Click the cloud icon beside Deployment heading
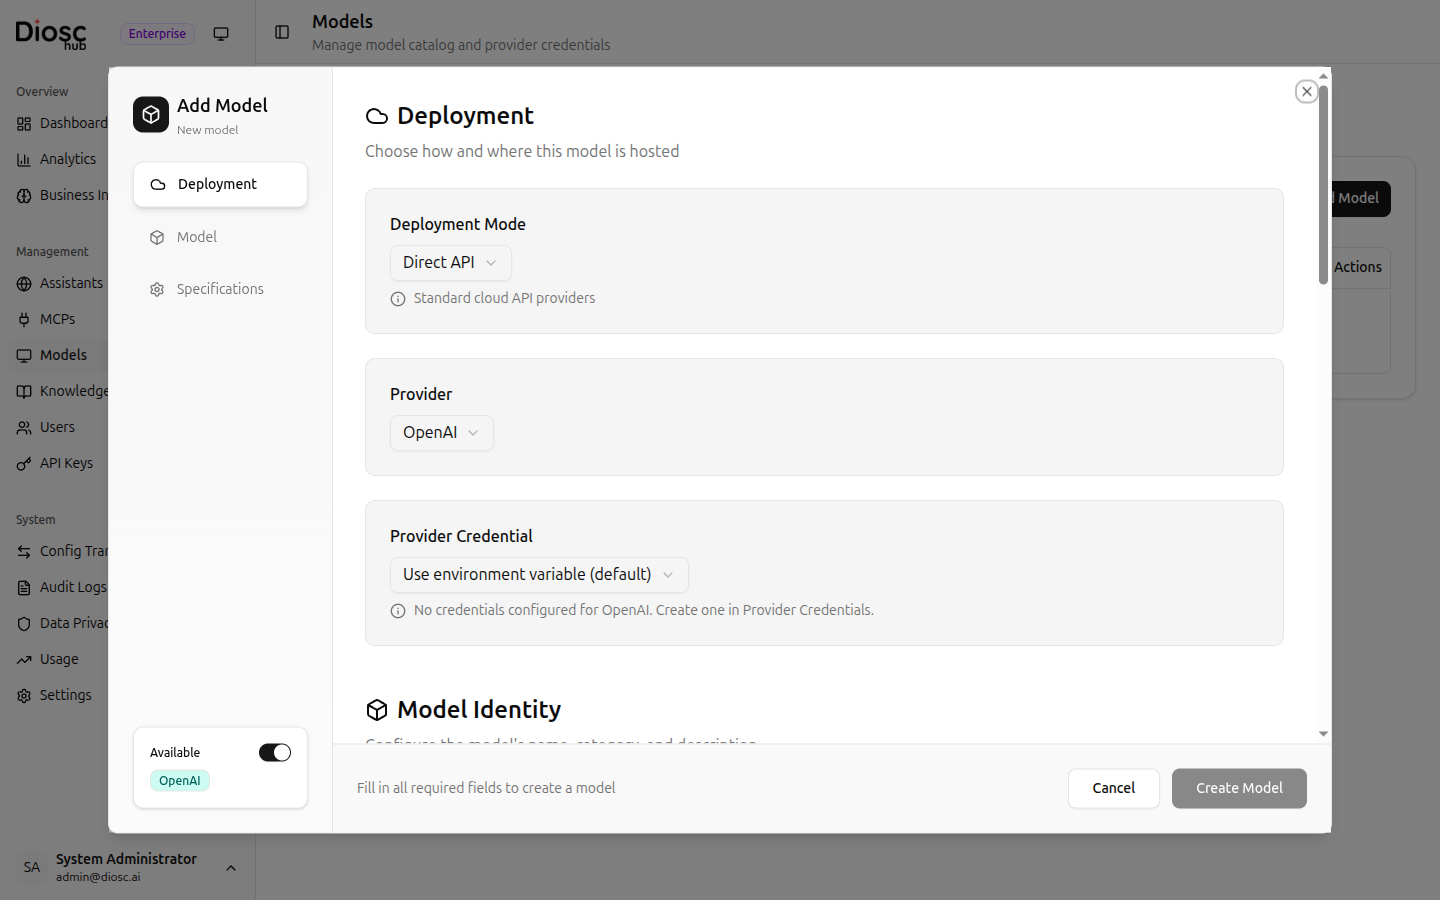Viewport: 1440px width, 900px height. (377, 117)
